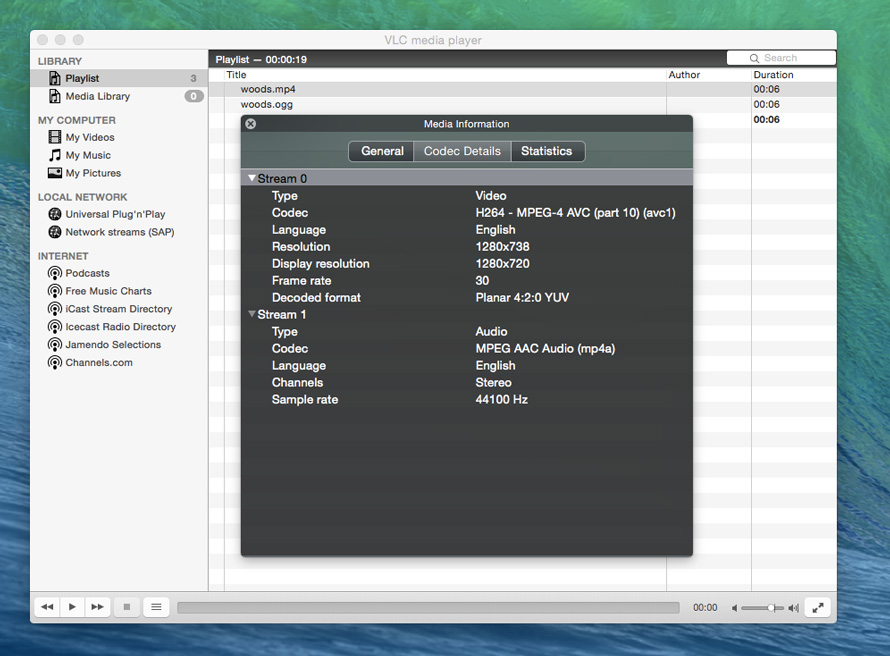
Task: Click the Jamendo Selections icon
Action: click(54, 345)
